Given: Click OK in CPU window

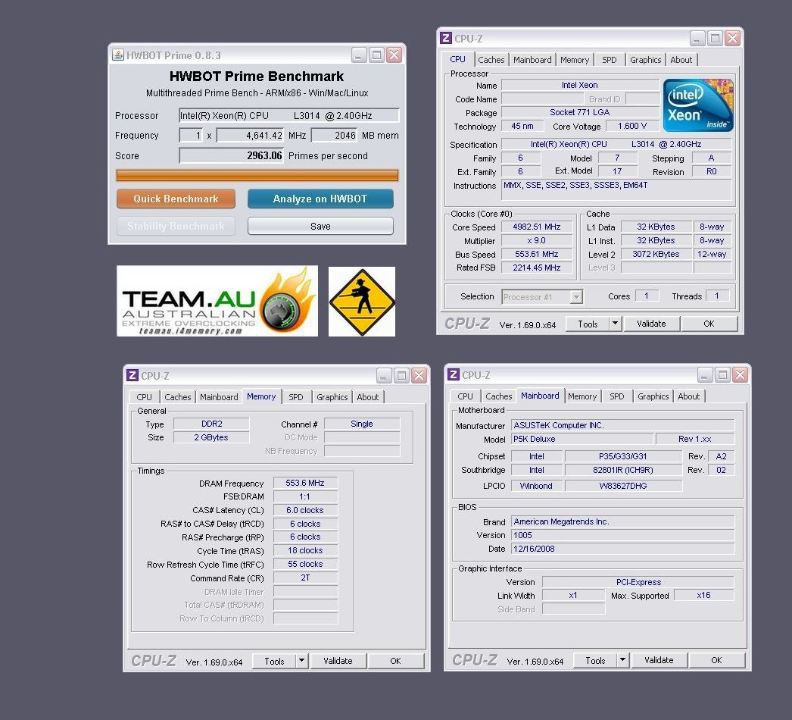Looking at the screenshot, I should coord(709,324).
